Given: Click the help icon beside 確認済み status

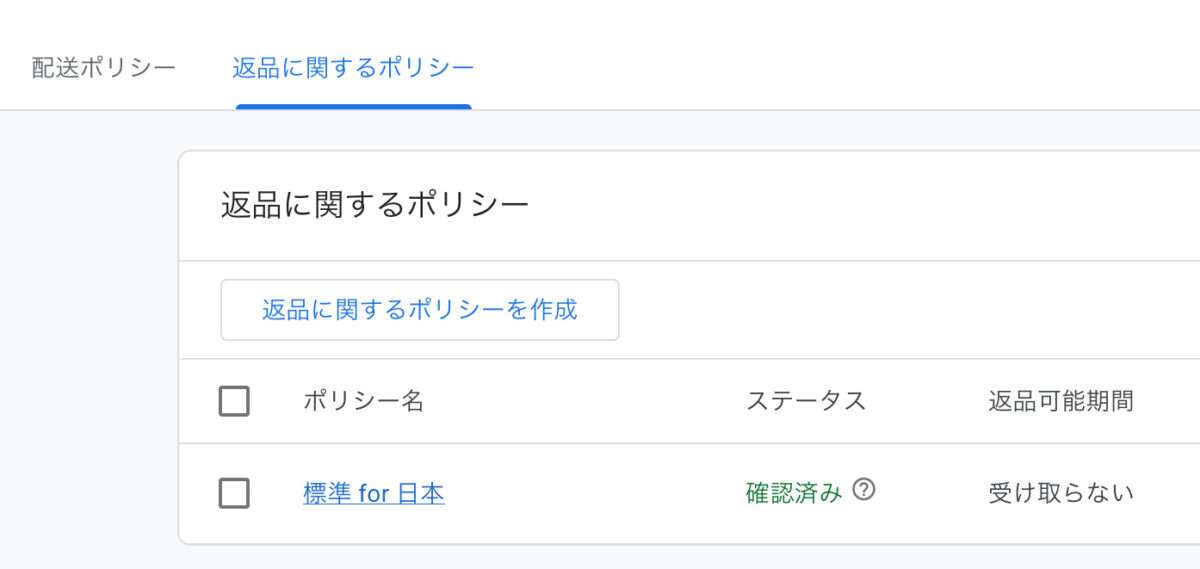Looking at the screenshot, I should tap(864, 490).
